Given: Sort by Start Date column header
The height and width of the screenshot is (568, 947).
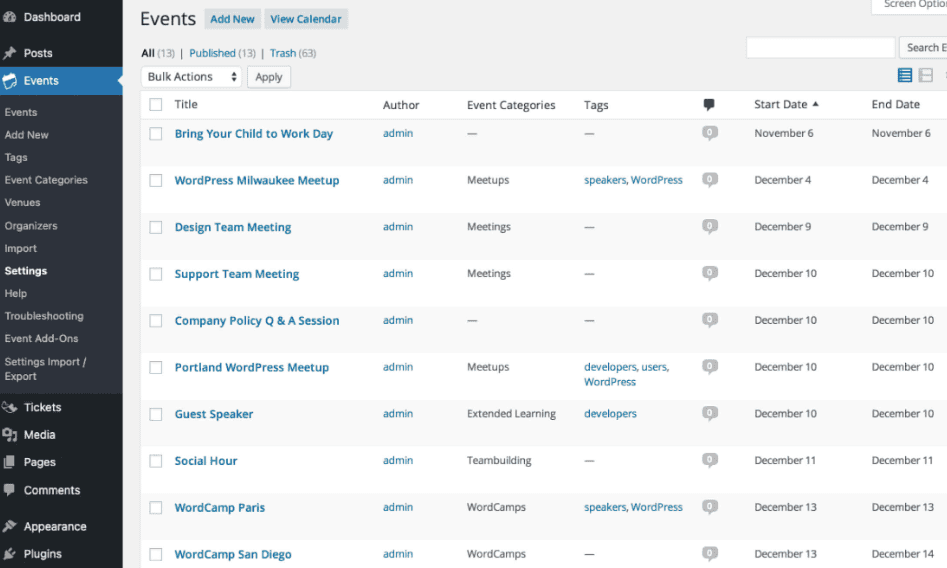Looking at the screenshot, I should click(x=786, y=104).
